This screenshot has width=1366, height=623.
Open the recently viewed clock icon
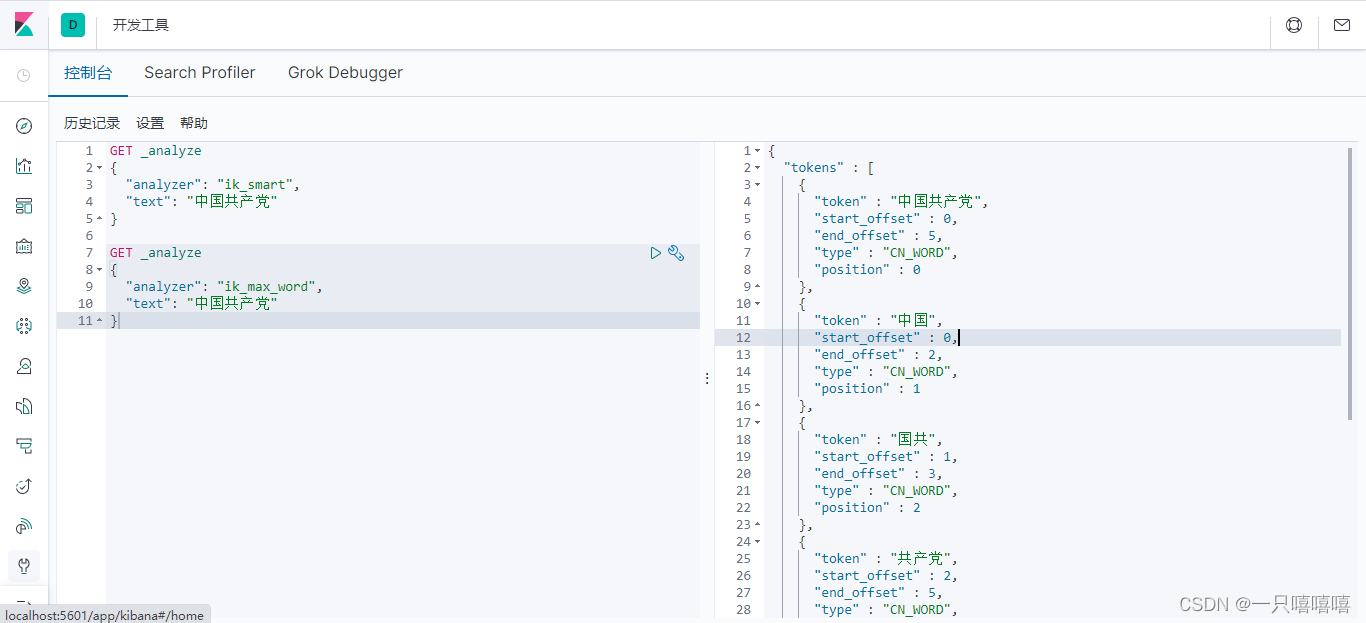24,75
